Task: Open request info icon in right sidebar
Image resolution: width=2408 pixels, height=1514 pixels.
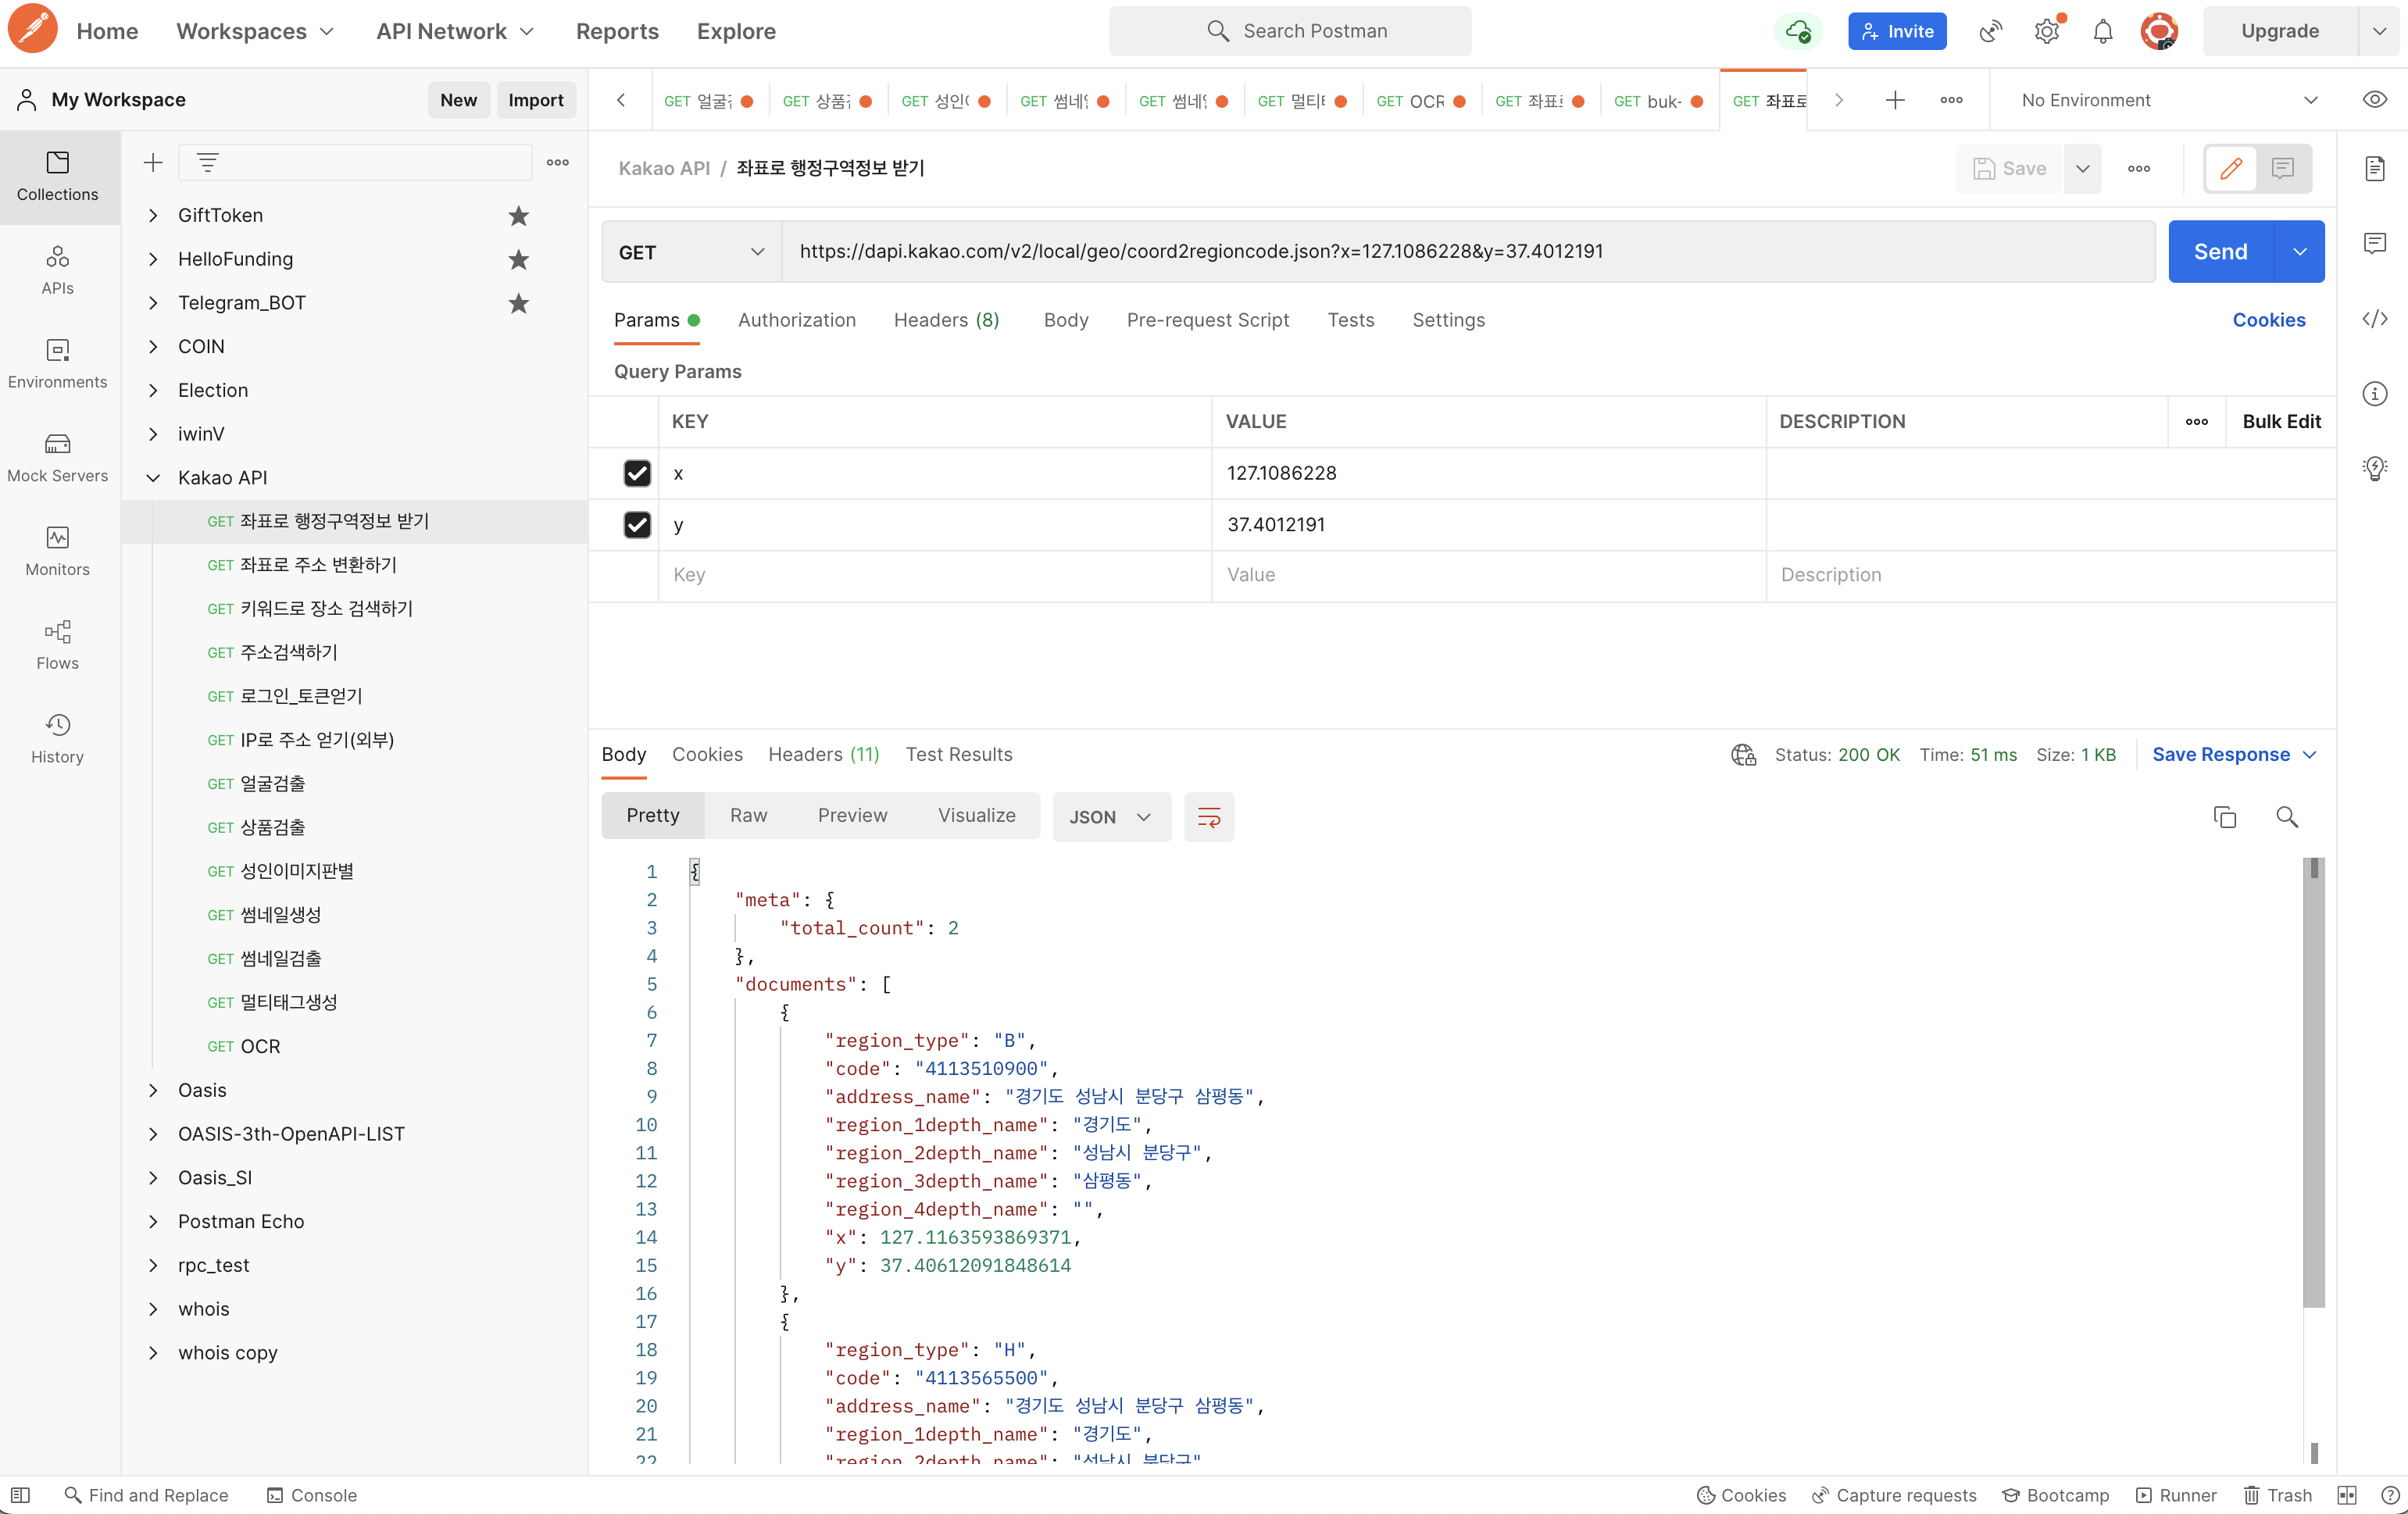Action: click(2374, 394)
